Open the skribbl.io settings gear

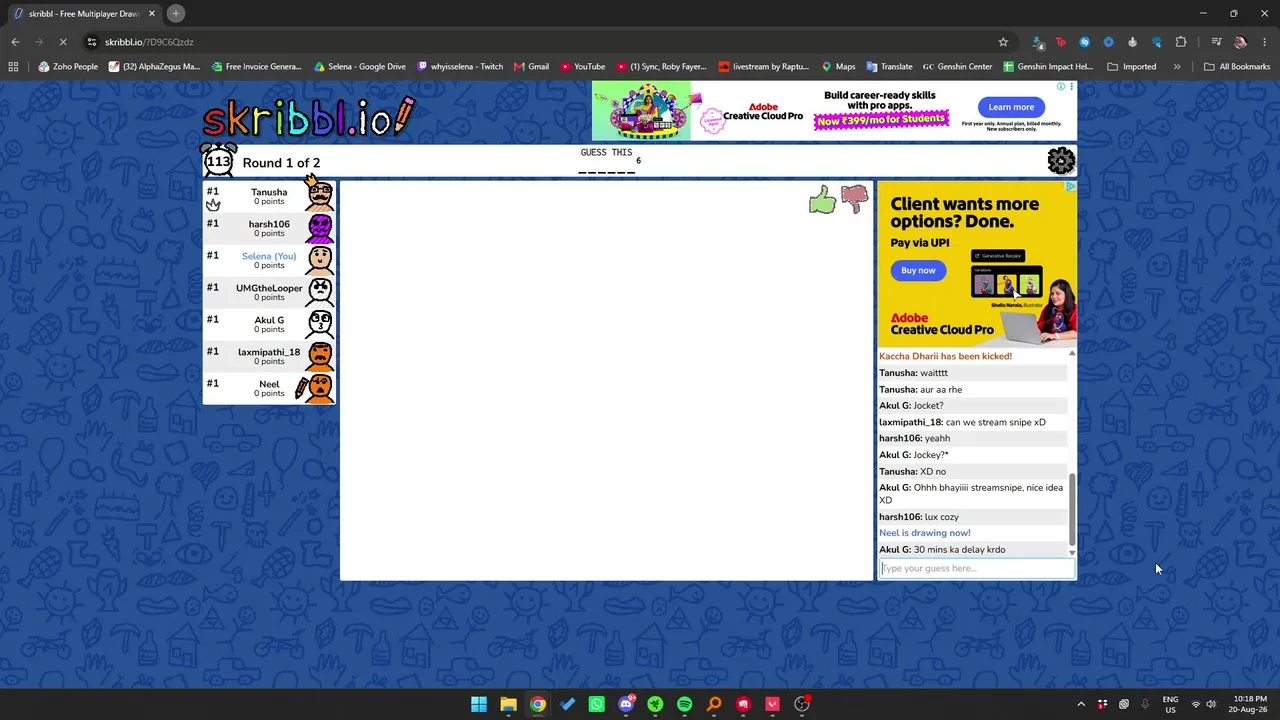(x=1061, y=160)
